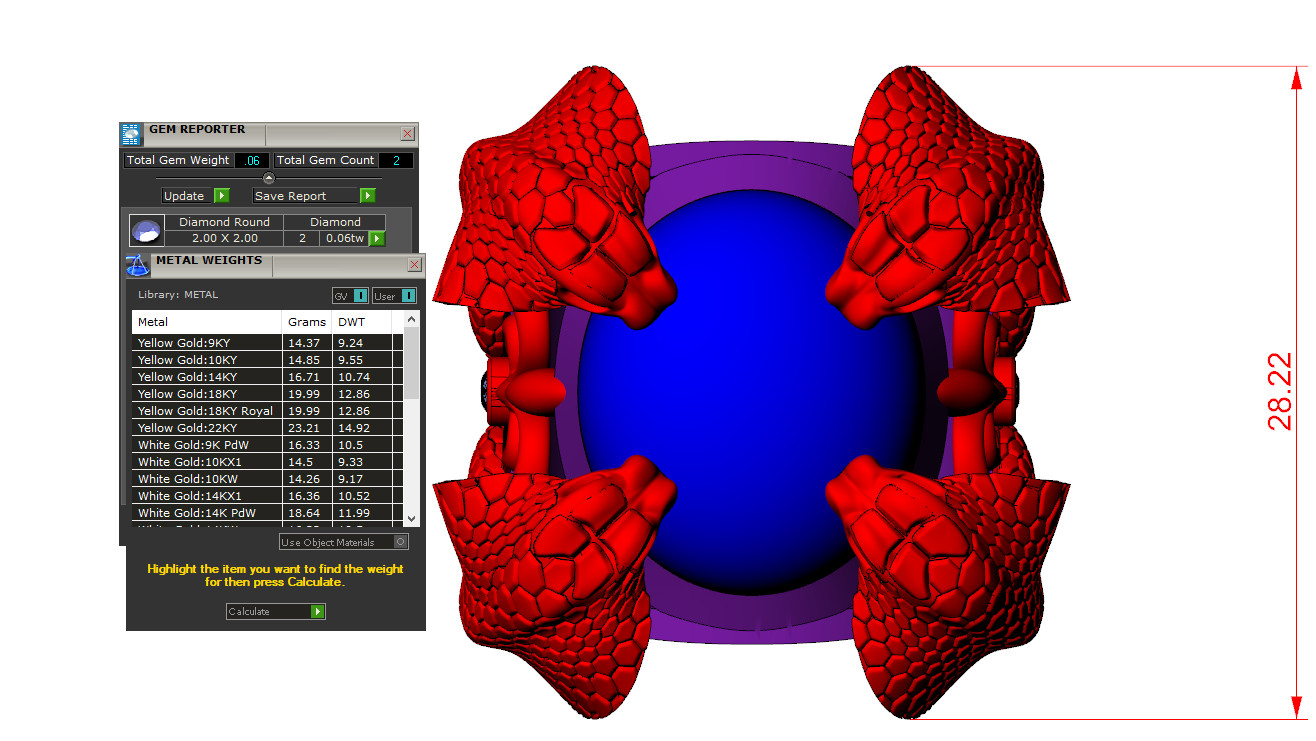Click the green arrow beside 0.06tw

click(377, 238)
